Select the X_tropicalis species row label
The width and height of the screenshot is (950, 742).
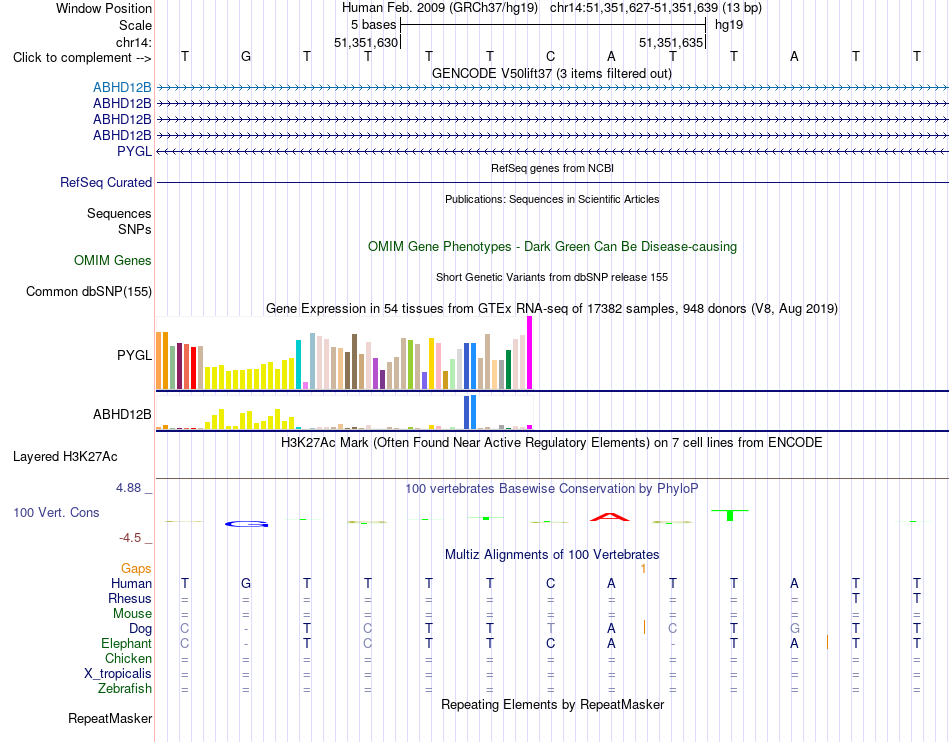[x=118, y=674]
